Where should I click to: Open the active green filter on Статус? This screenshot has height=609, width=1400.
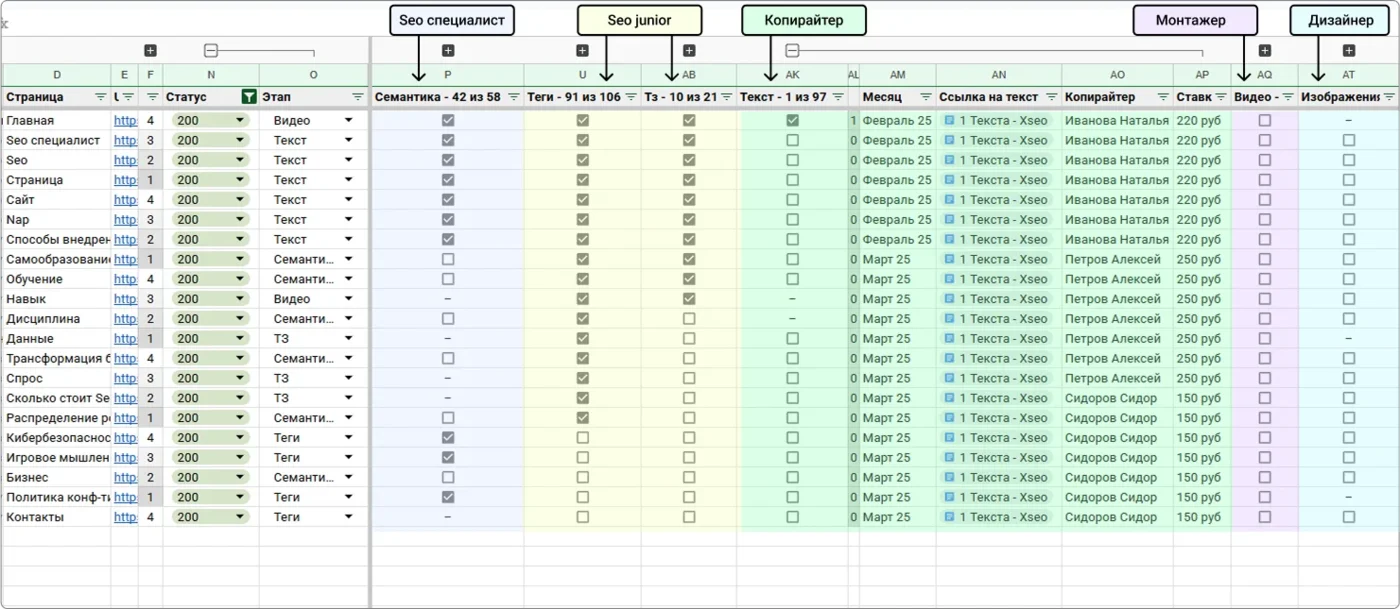click(249, 97)
